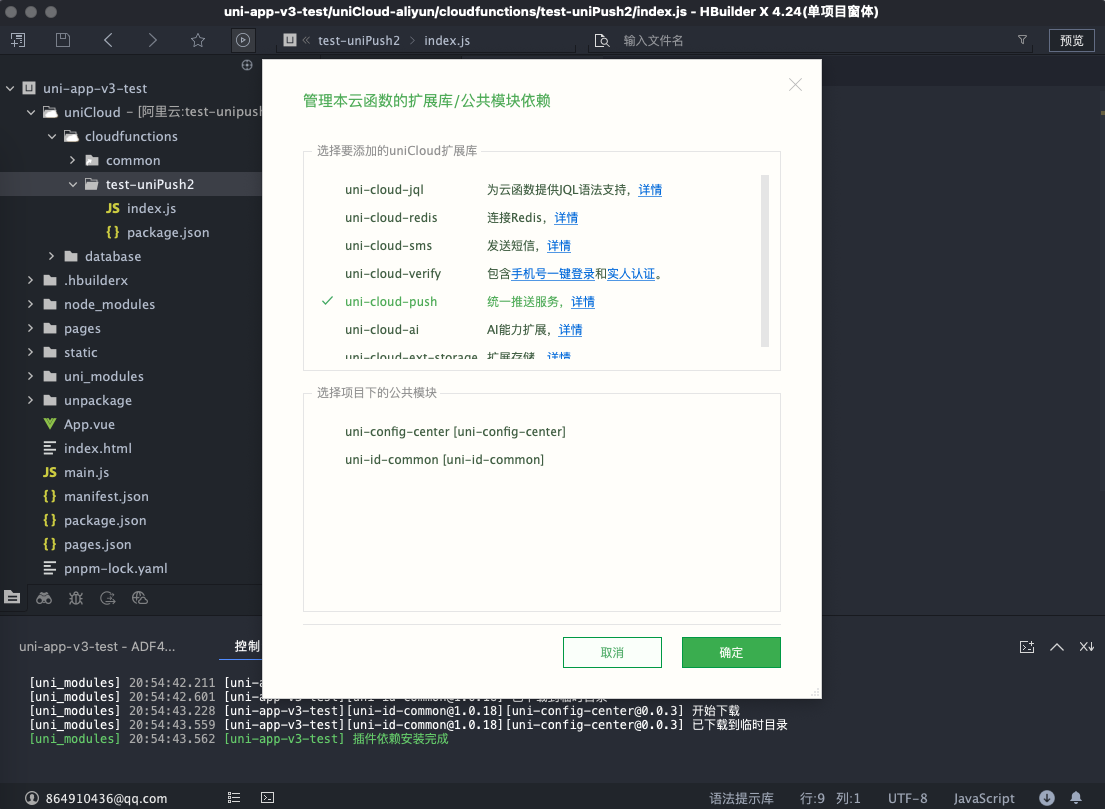
Task: Select the uni-cloud-sms extension
Action: tap(388, 246)
